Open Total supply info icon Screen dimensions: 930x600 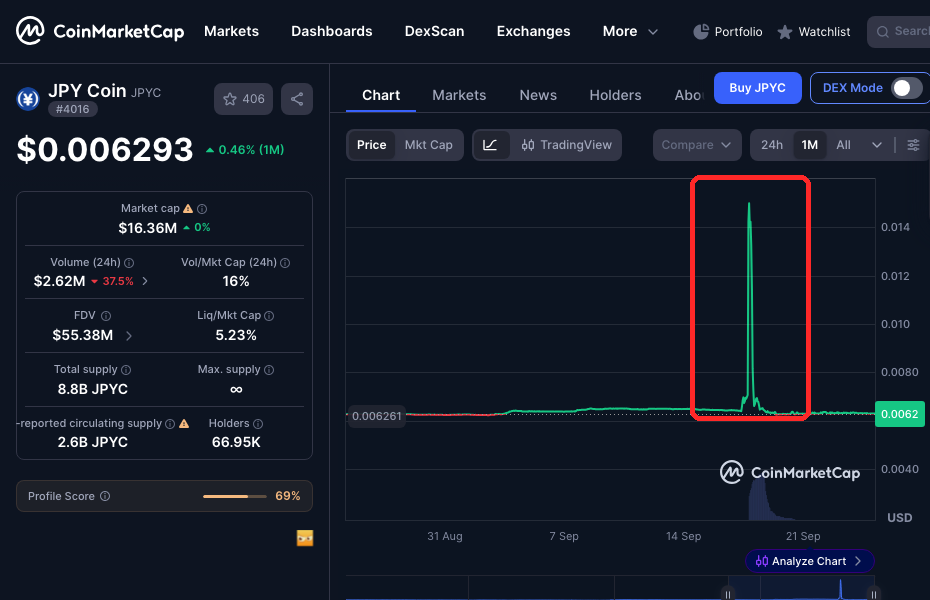(126, 370)
